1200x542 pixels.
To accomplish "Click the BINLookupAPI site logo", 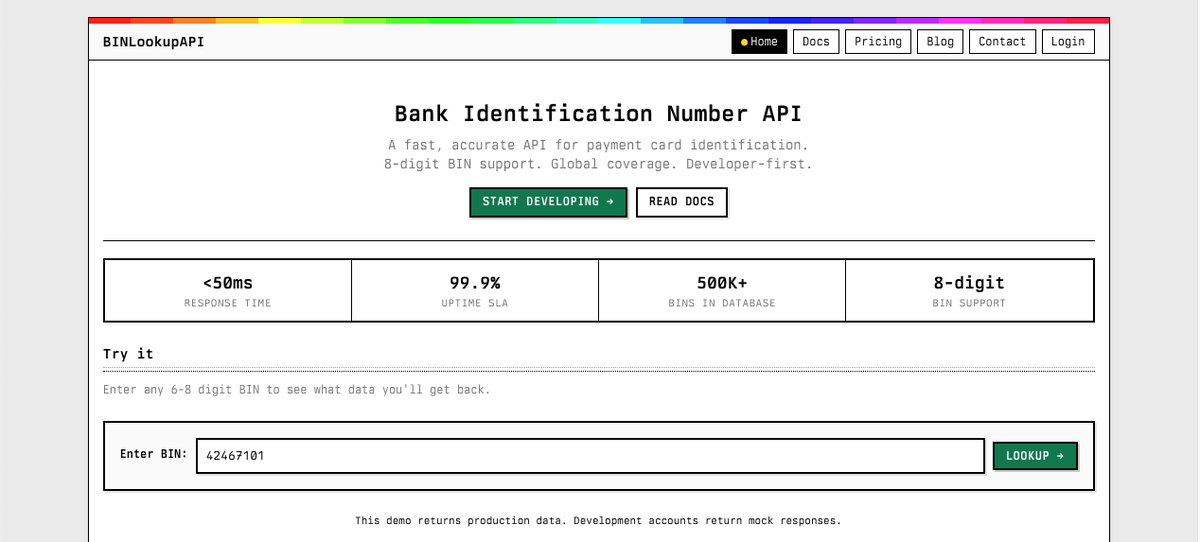I will click(x=153, y=41).
